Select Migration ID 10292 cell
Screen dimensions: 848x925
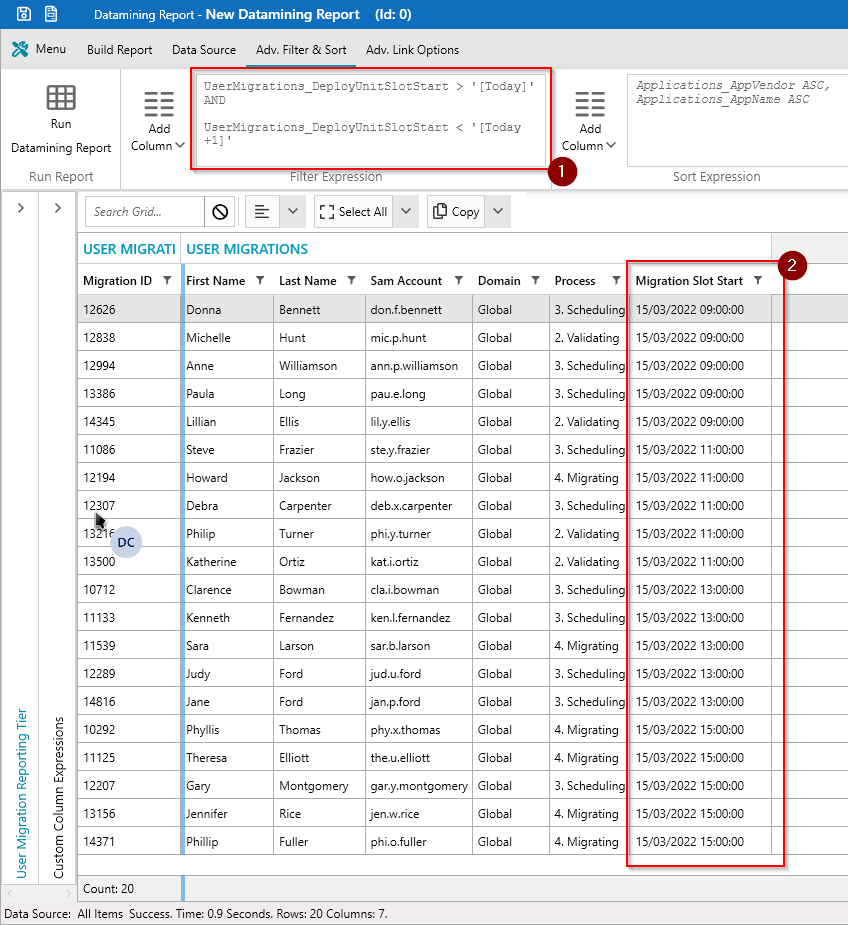click(129, 730)
